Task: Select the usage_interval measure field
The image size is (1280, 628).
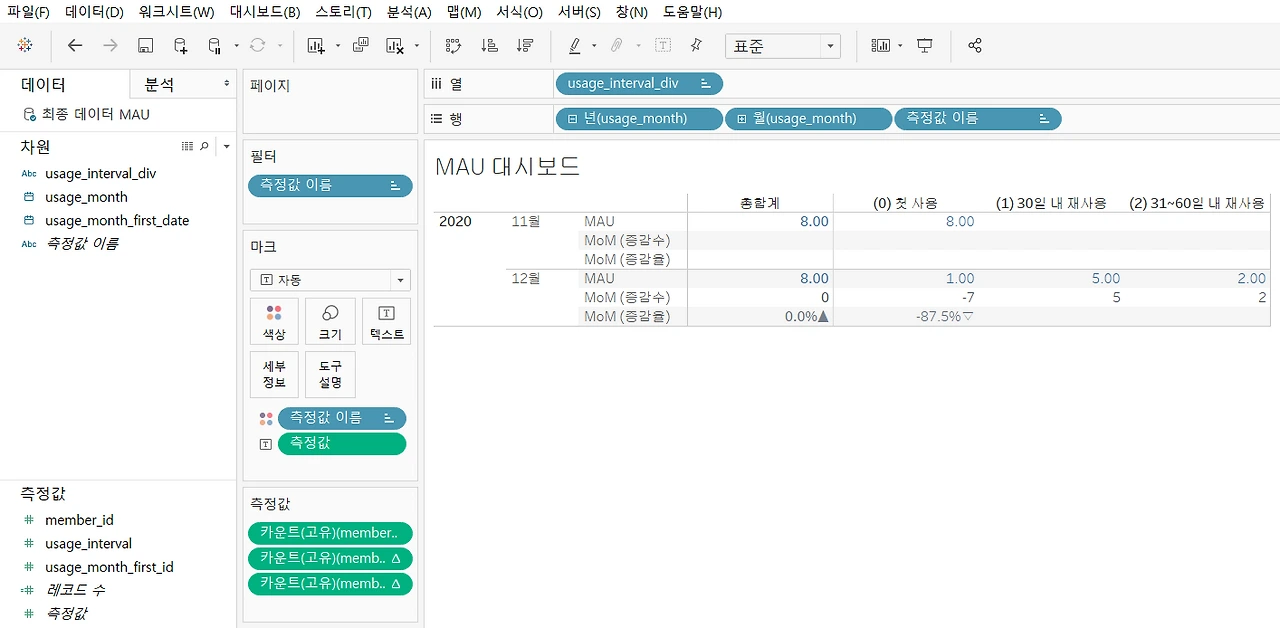Action: (88, 544)
